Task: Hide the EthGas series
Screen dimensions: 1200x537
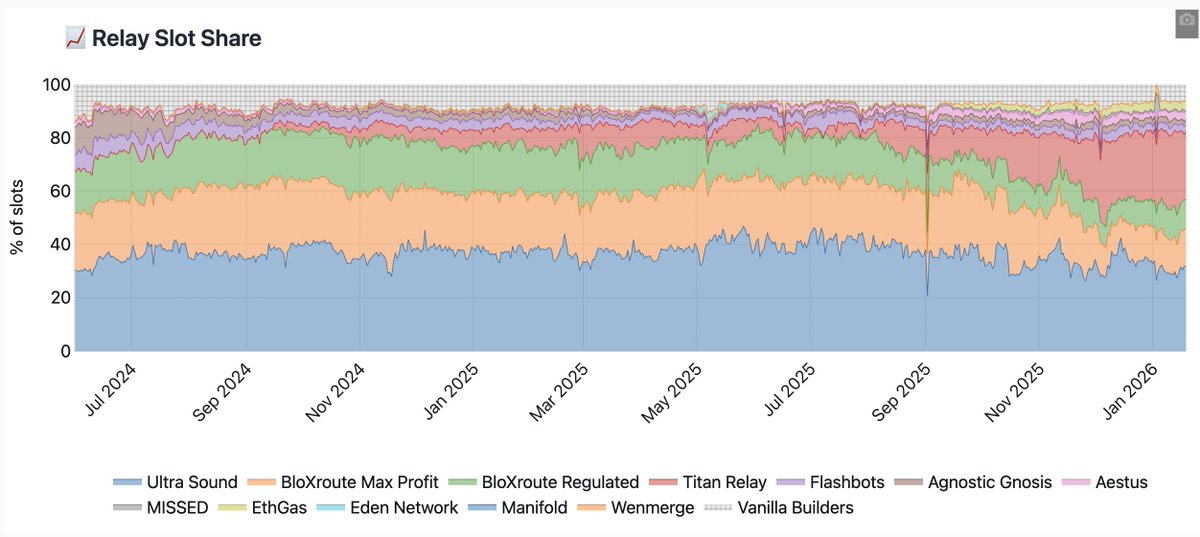Action: [265, 507]
